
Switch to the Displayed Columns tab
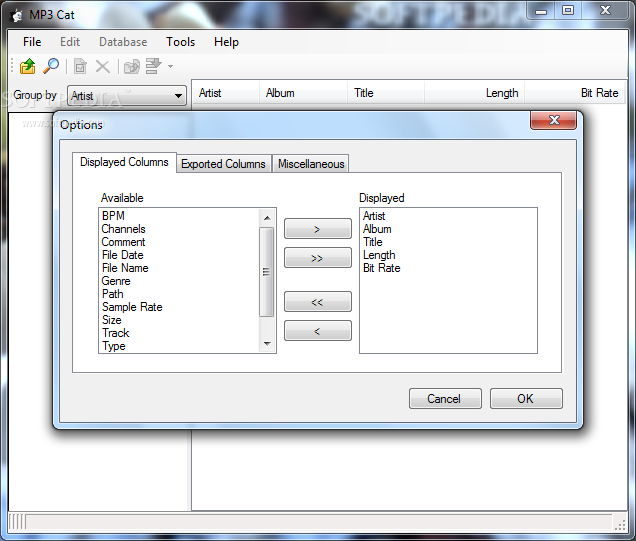coord(124,162)
